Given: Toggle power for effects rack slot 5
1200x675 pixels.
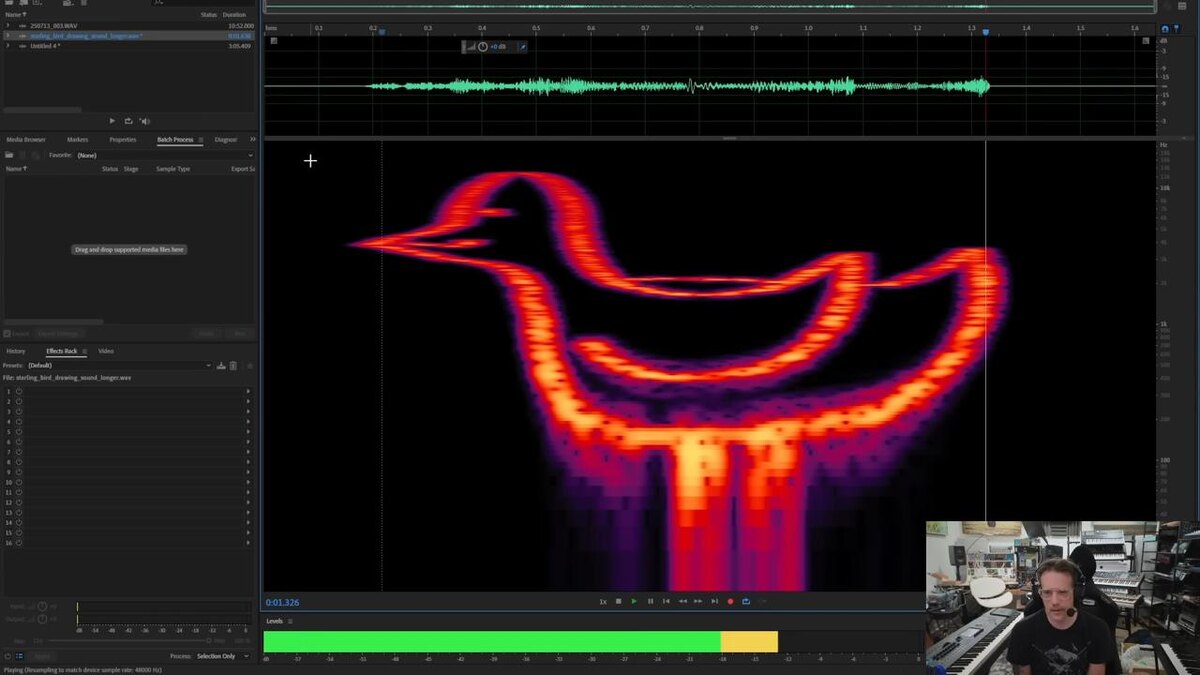Looking at the screenshot, I should tap(18, 431).
